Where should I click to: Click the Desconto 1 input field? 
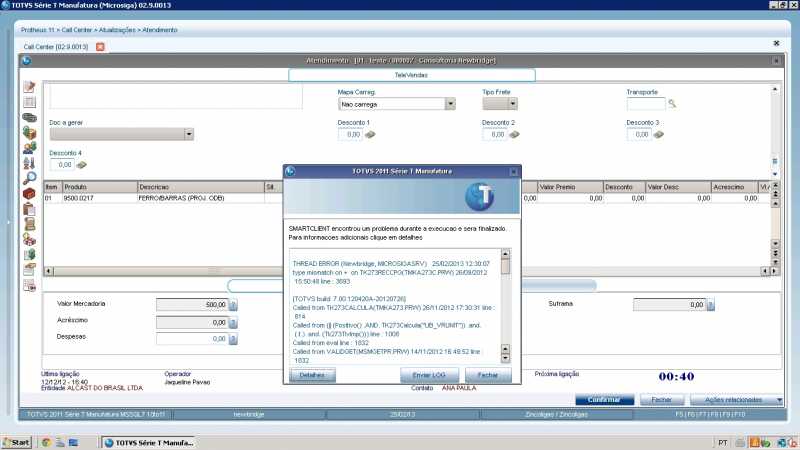(x=351, y=135)
